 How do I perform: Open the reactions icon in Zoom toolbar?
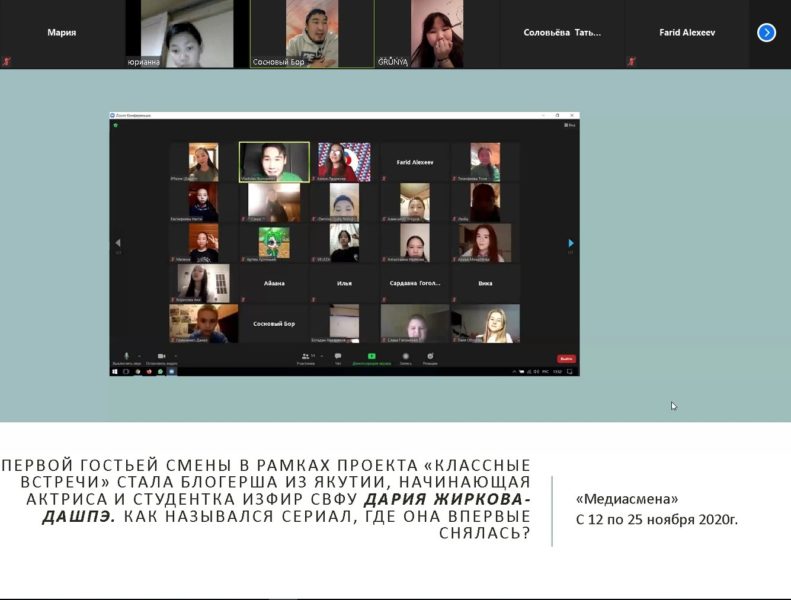(430, 356)
